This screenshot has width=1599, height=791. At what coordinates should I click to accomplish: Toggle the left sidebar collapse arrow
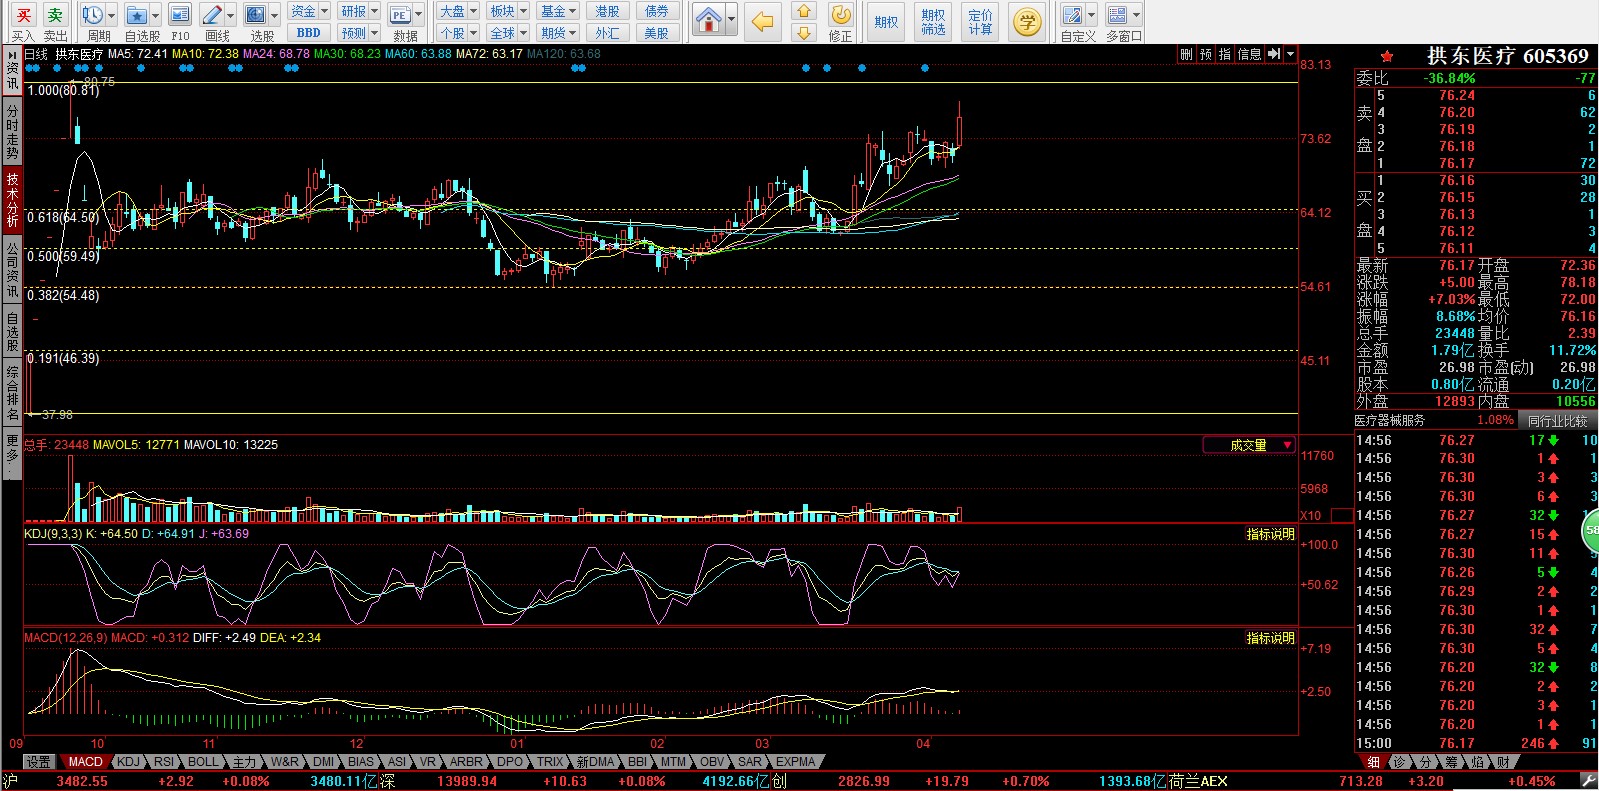(11, 54)
